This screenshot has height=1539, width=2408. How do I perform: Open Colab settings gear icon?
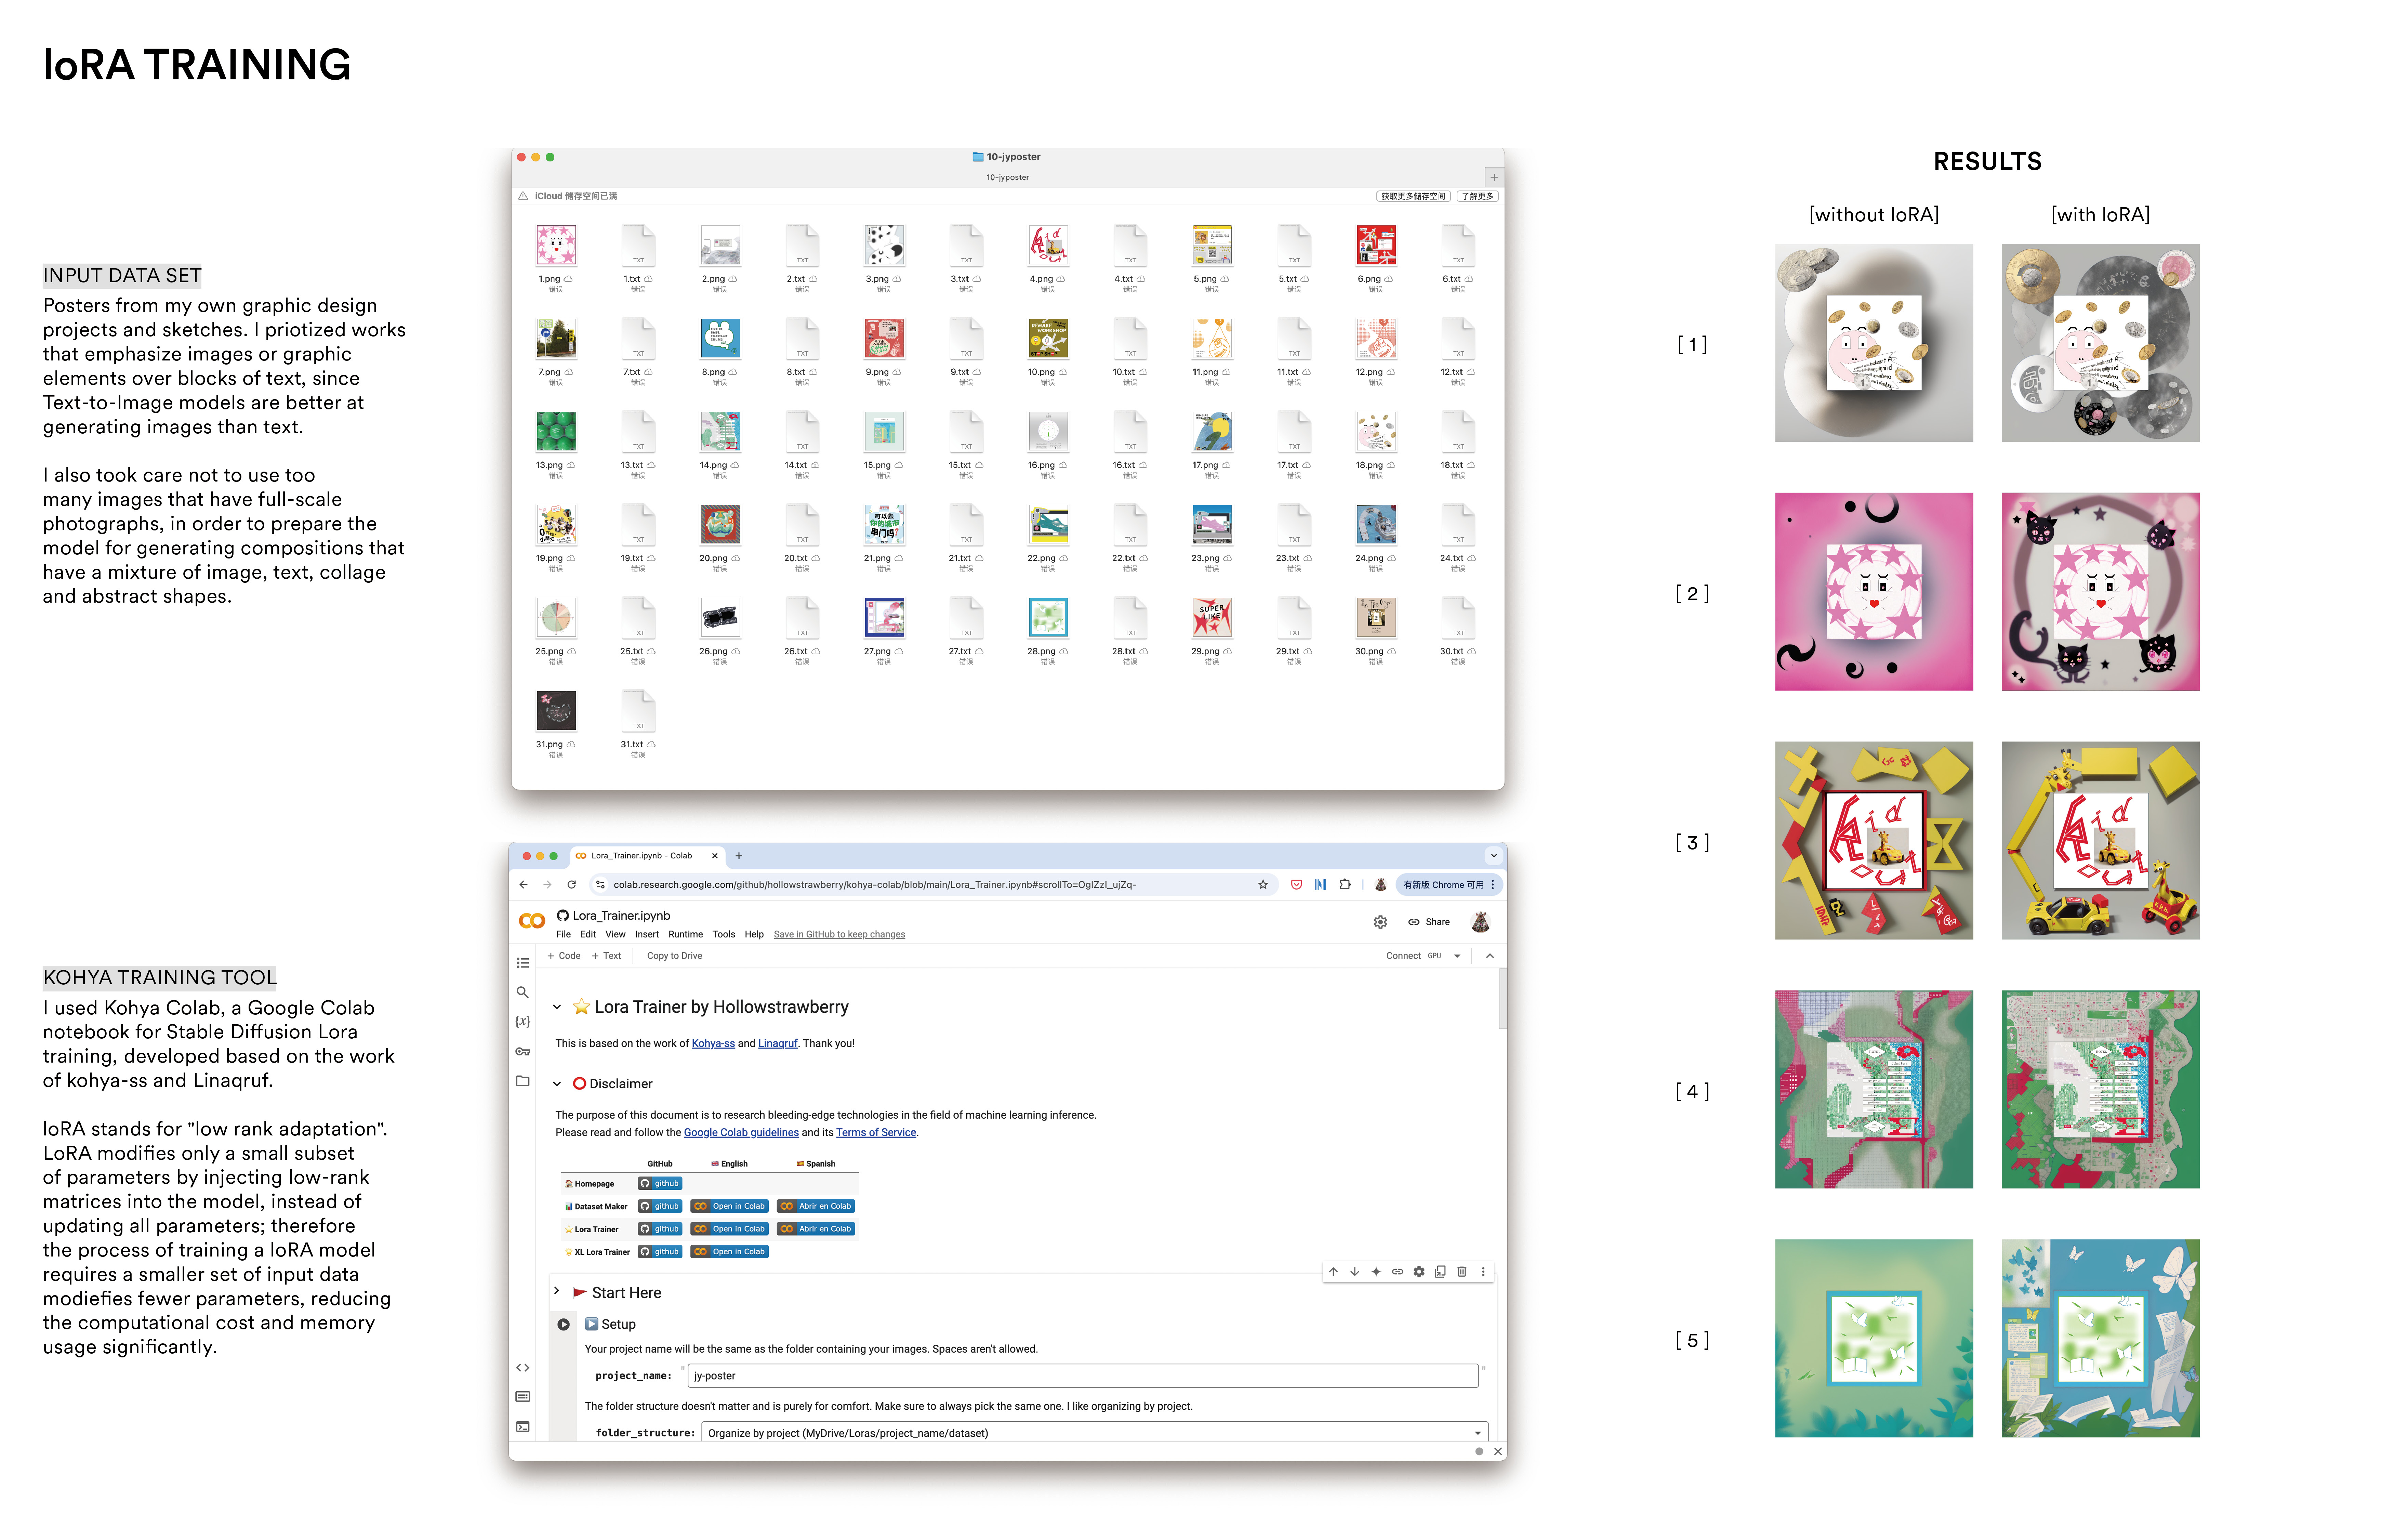(x=1380, y=922)
